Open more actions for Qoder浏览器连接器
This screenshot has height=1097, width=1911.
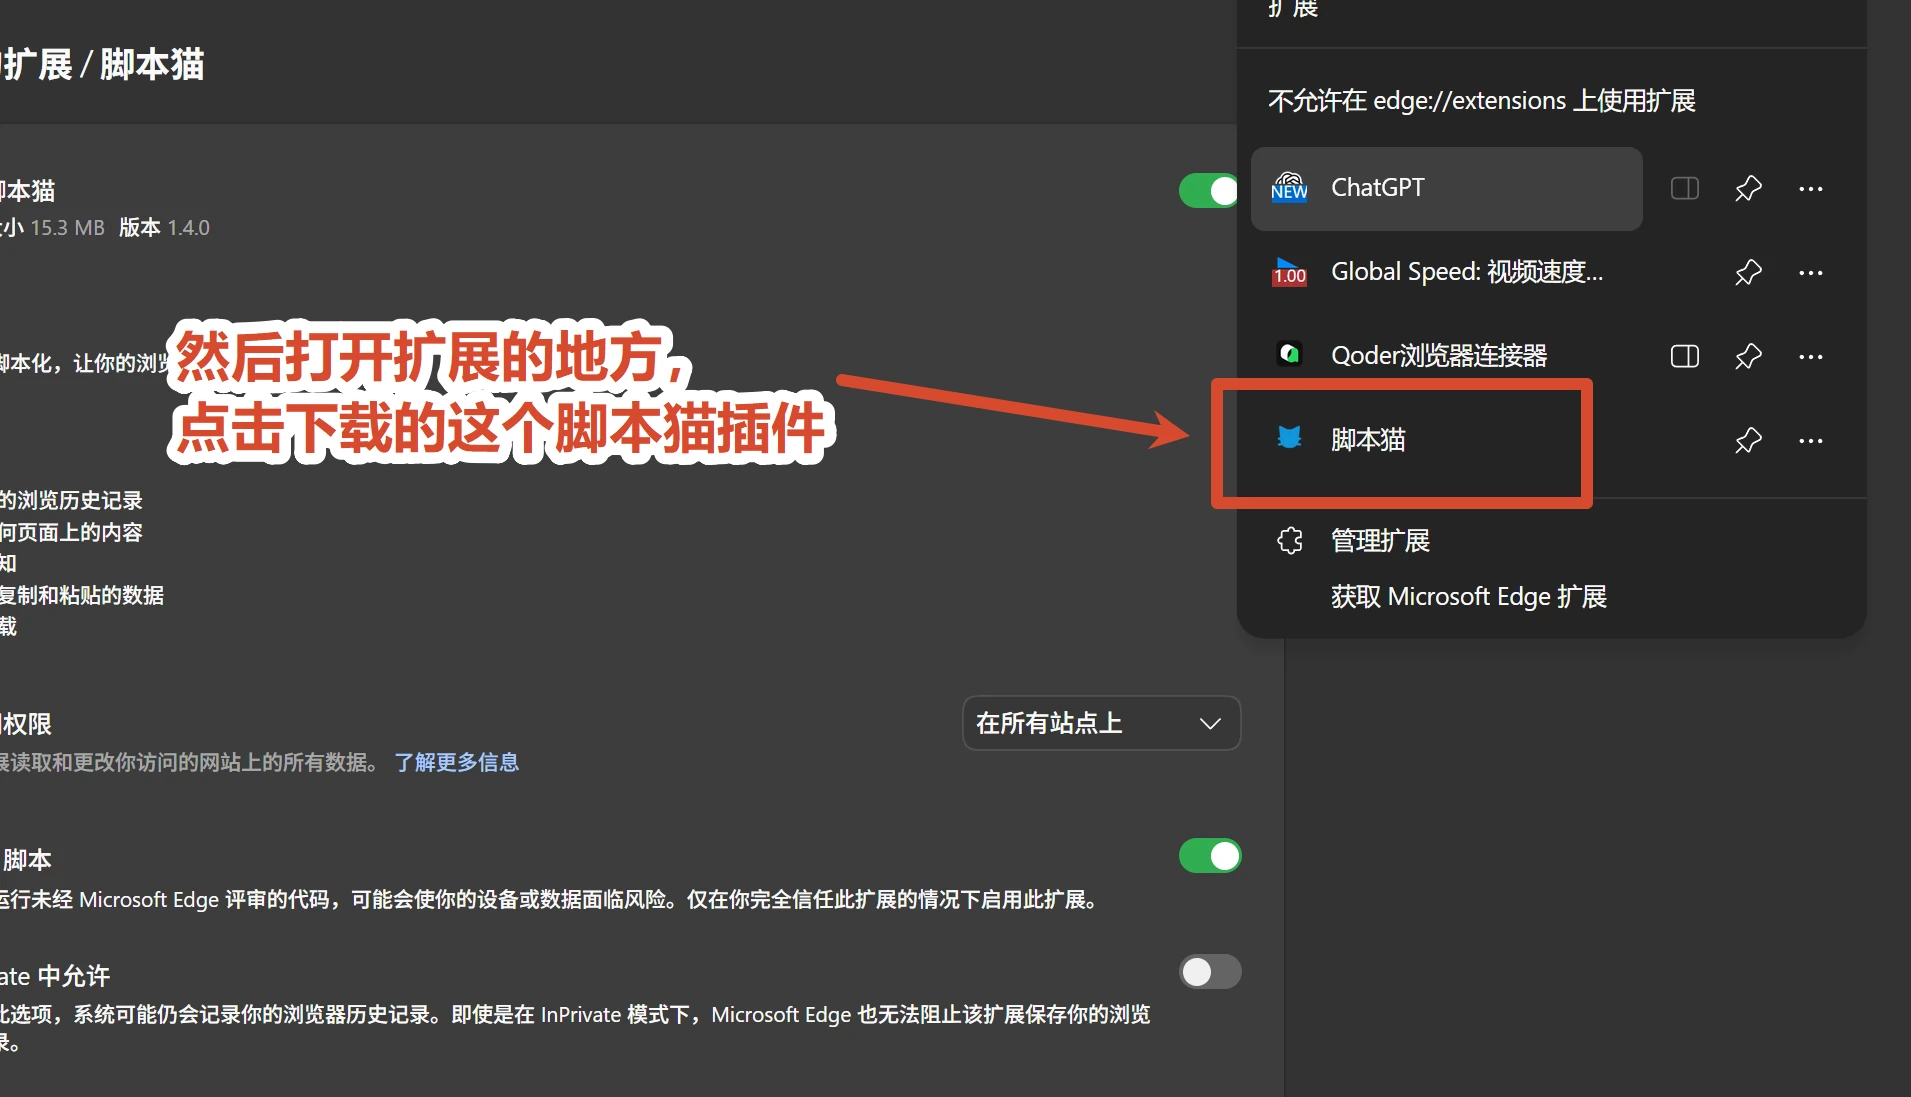(1811, 356)
